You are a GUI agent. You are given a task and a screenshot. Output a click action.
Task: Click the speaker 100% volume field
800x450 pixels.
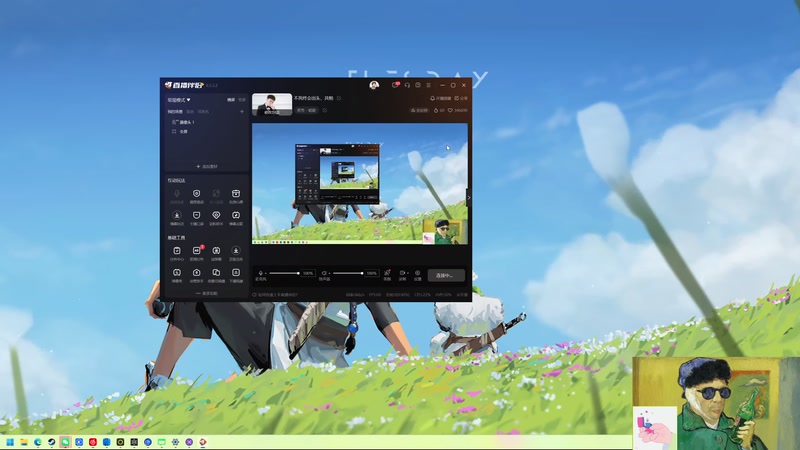[x=372, y=273]
